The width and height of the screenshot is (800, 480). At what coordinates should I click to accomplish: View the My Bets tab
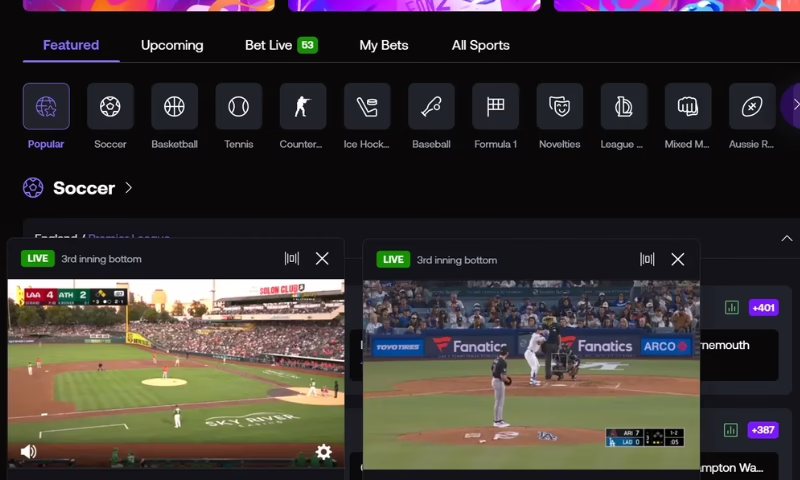point(384,45)
